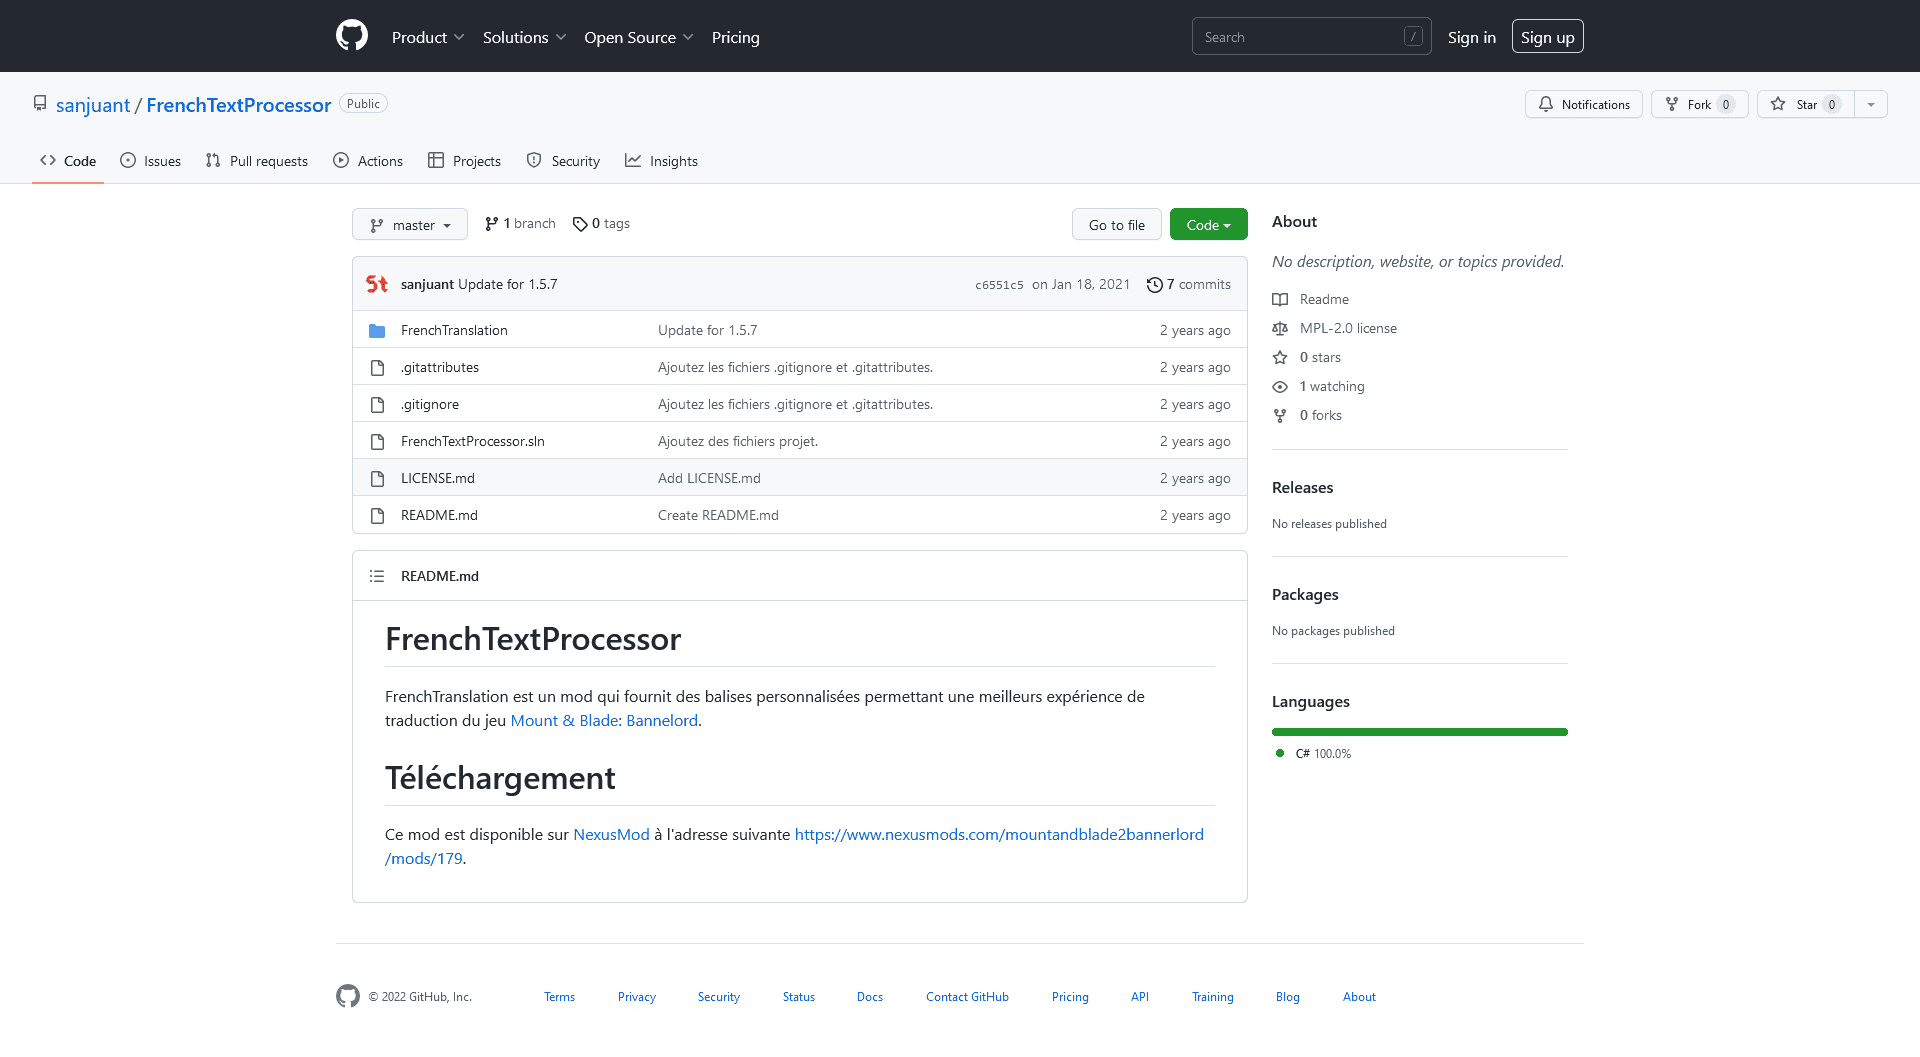Open the FrenchTextProcessor repository title link
Image resolution: width=1920 pixels, height=1057 pixels.
(x=239, y=105)
